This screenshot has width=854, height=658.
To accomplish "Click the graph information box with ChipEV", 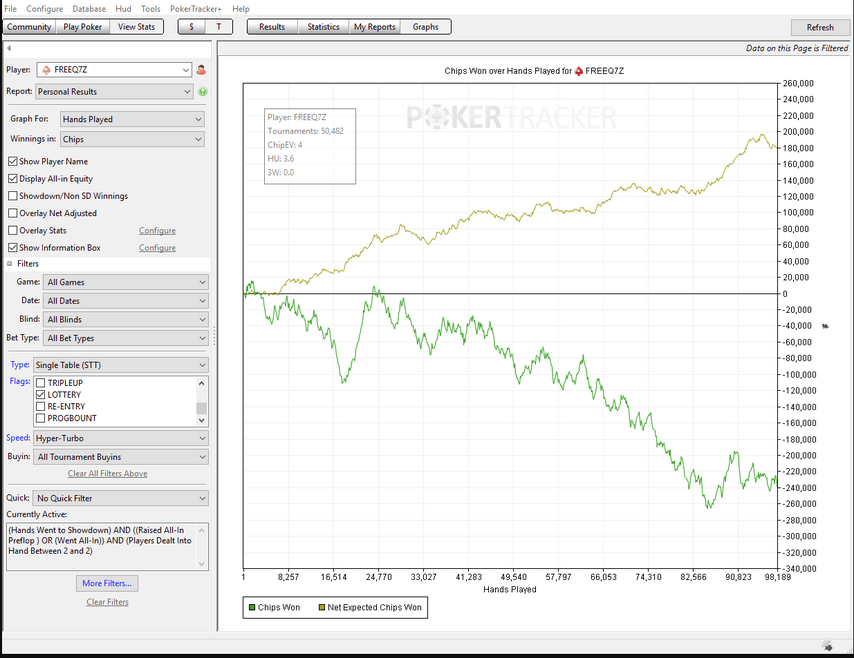I will pos(310,146).
